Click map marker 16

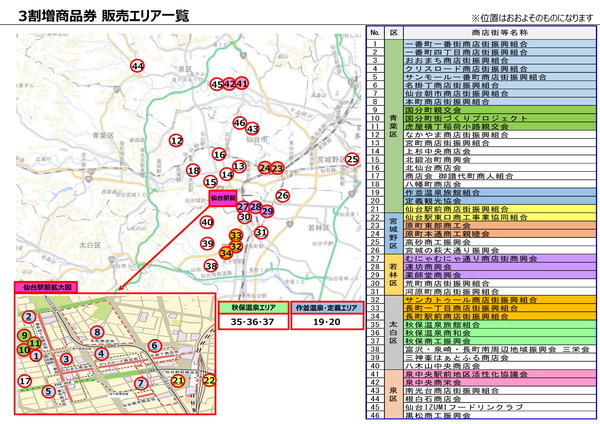coord(219,154)
